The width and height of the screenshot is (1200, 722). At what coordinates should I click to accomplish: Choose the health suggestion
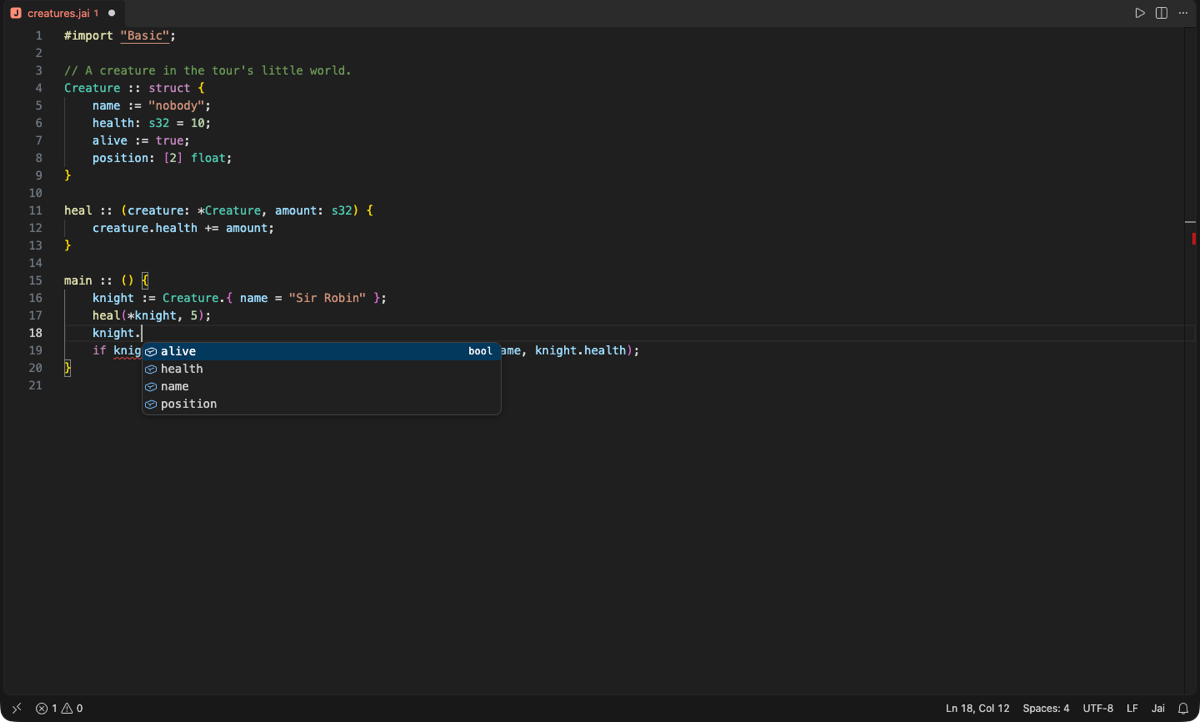pyautogui.click(x=321, y=369)
